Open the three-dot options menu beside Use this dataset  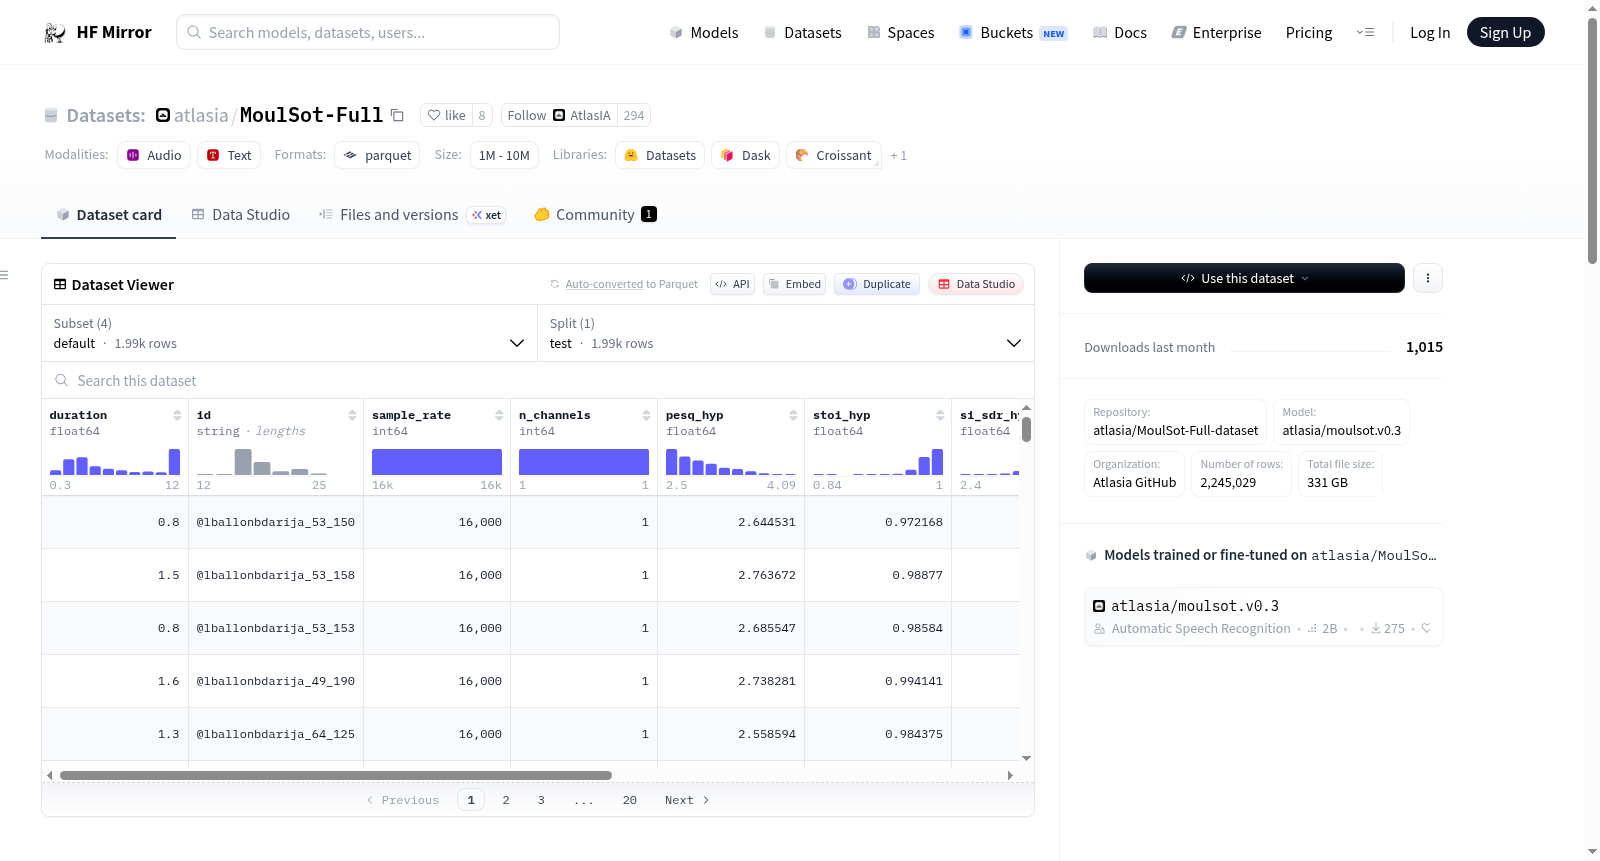point(1428,278)
